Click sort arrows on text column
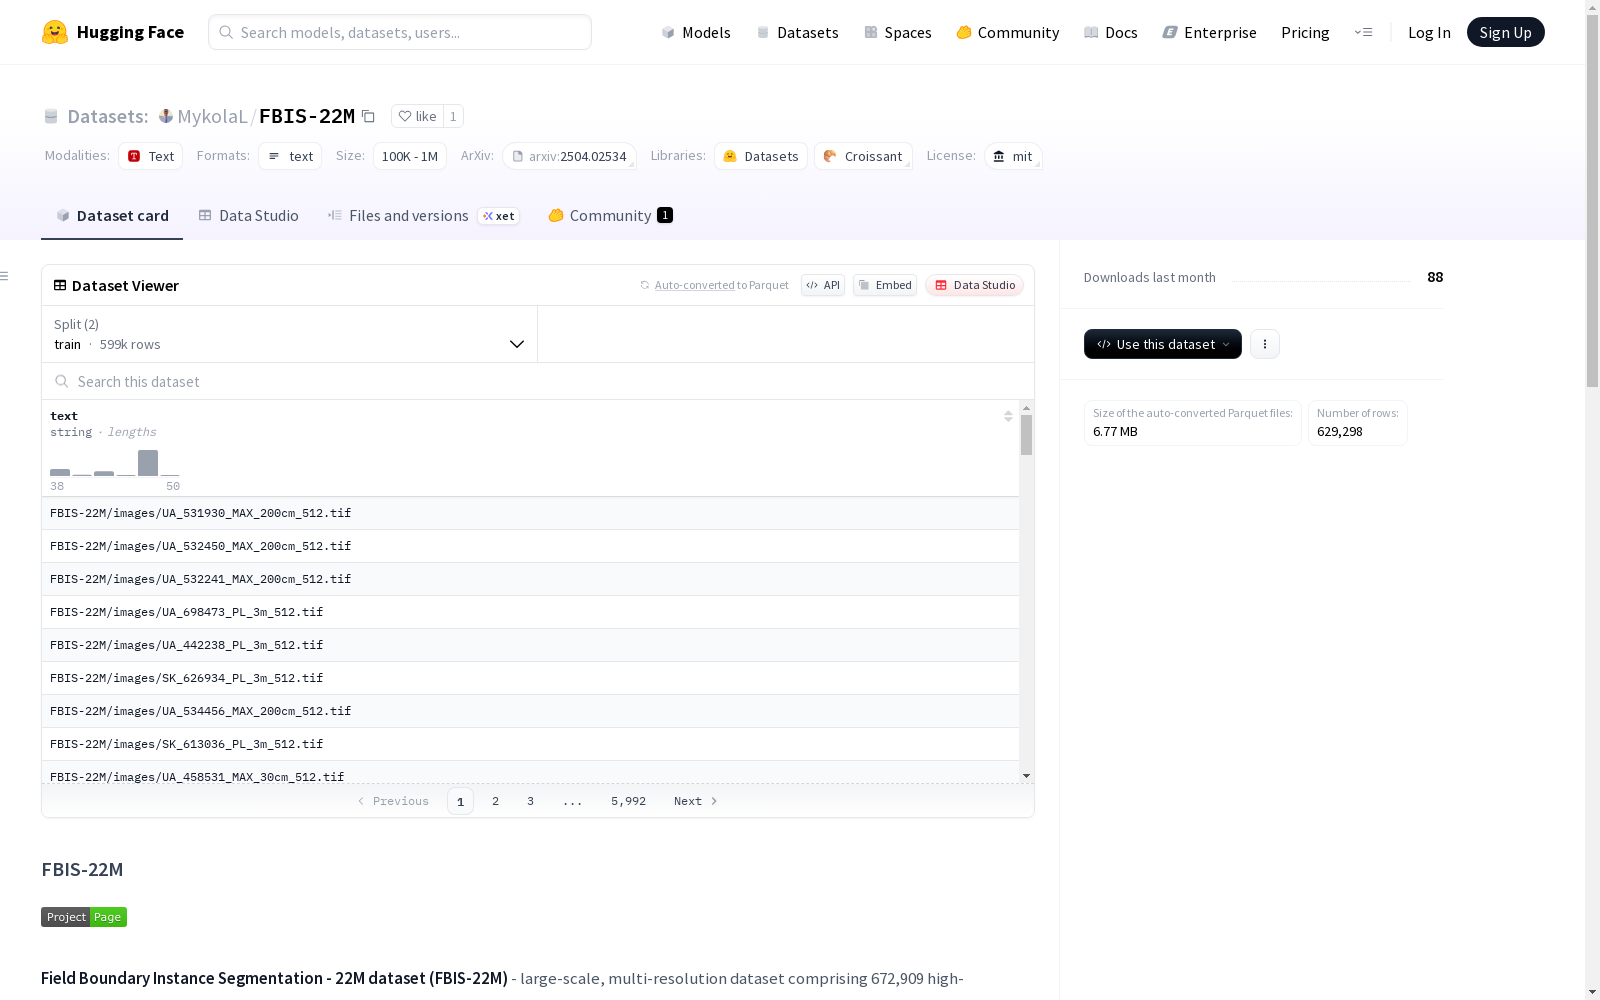The image size is (1600, 1000). click(x=1008, y=416)
